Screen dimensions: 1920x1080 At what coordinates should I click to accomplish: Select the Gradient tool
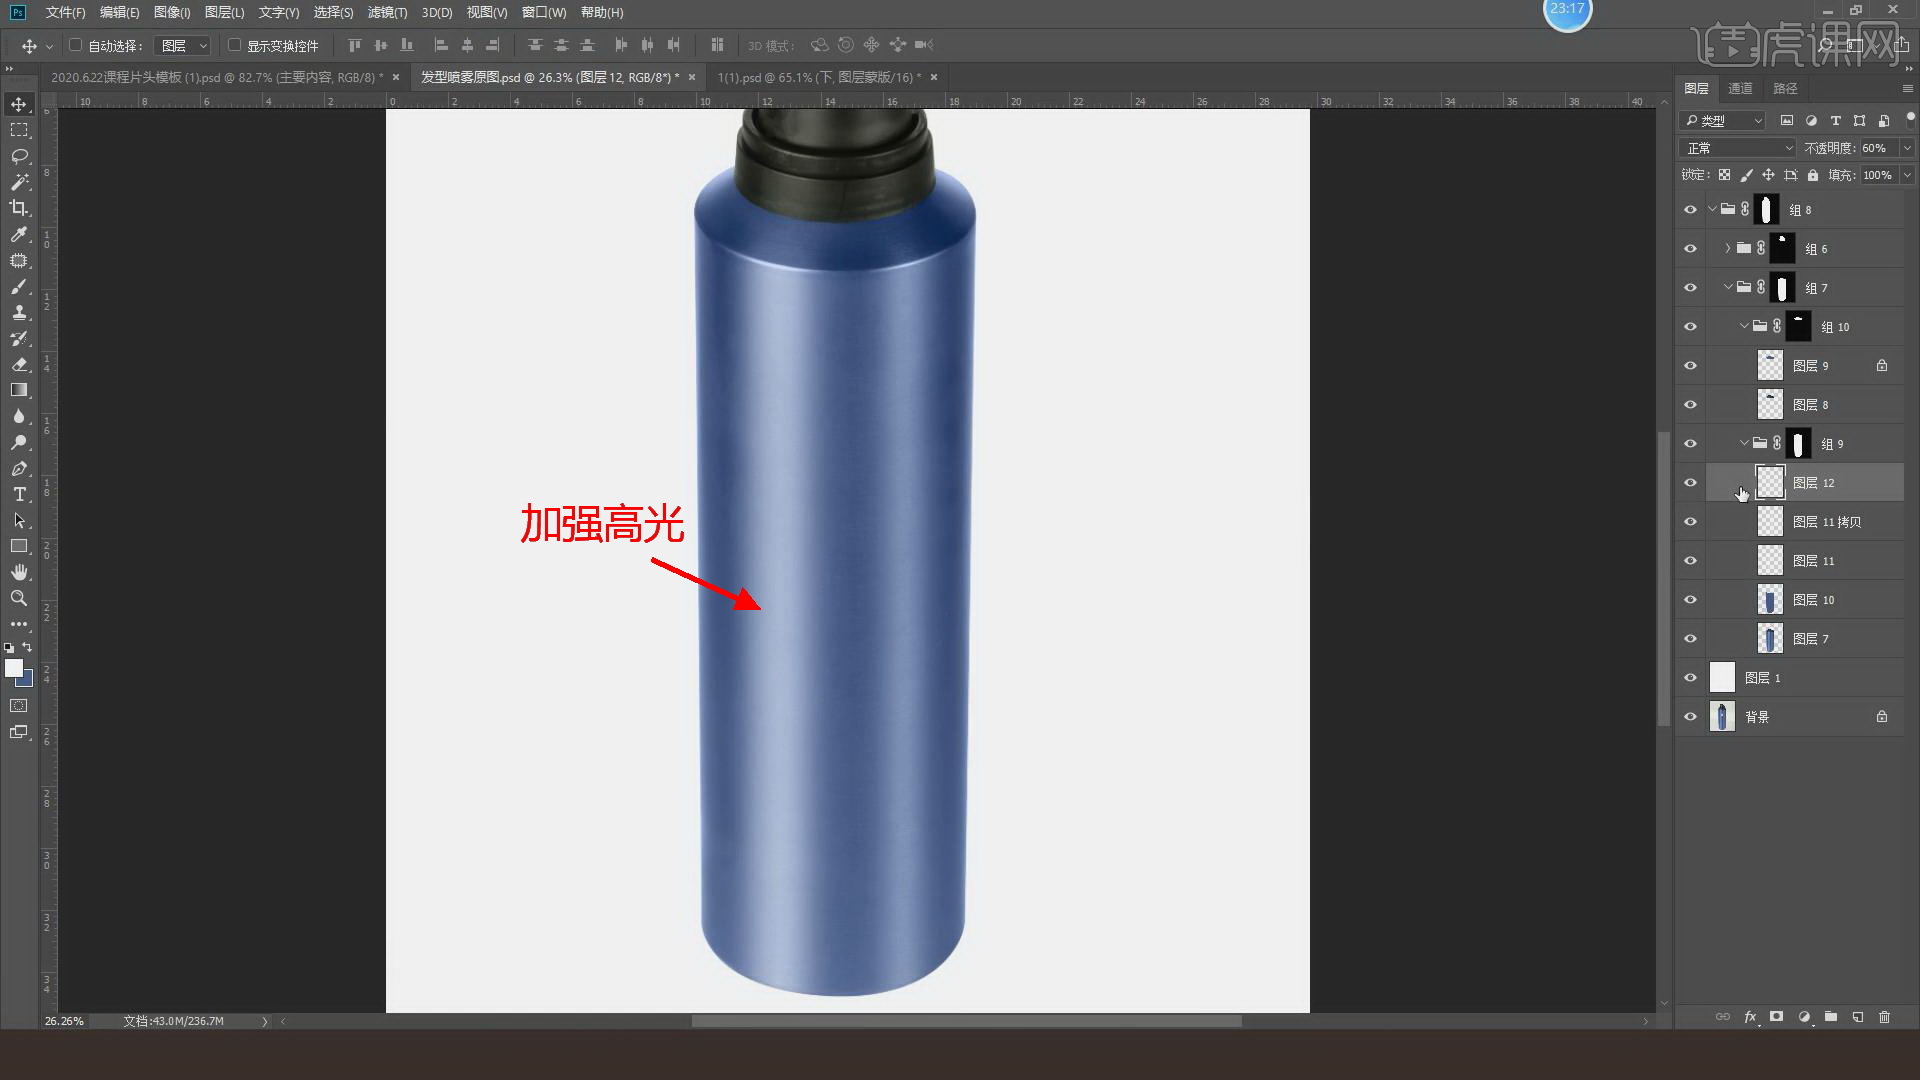point(19,390)
